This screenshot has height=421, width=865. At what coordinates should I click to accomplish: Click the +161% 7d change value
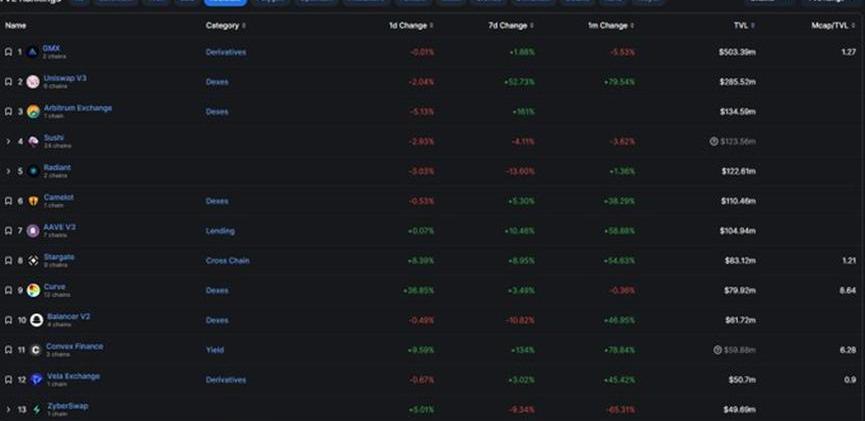click(523, 112)
